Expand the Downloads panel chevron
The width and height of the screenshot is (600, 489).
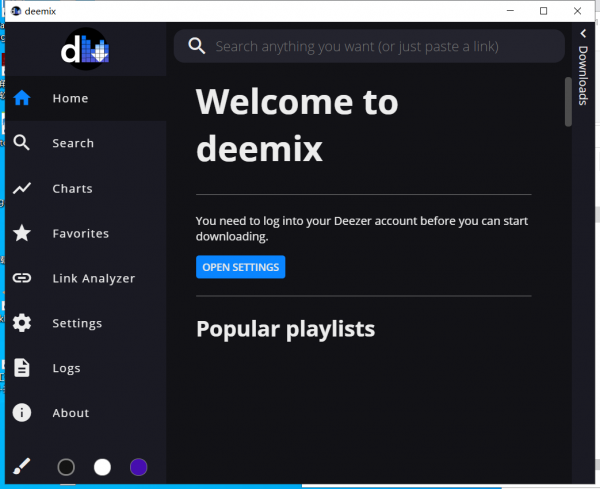(583, 34)
